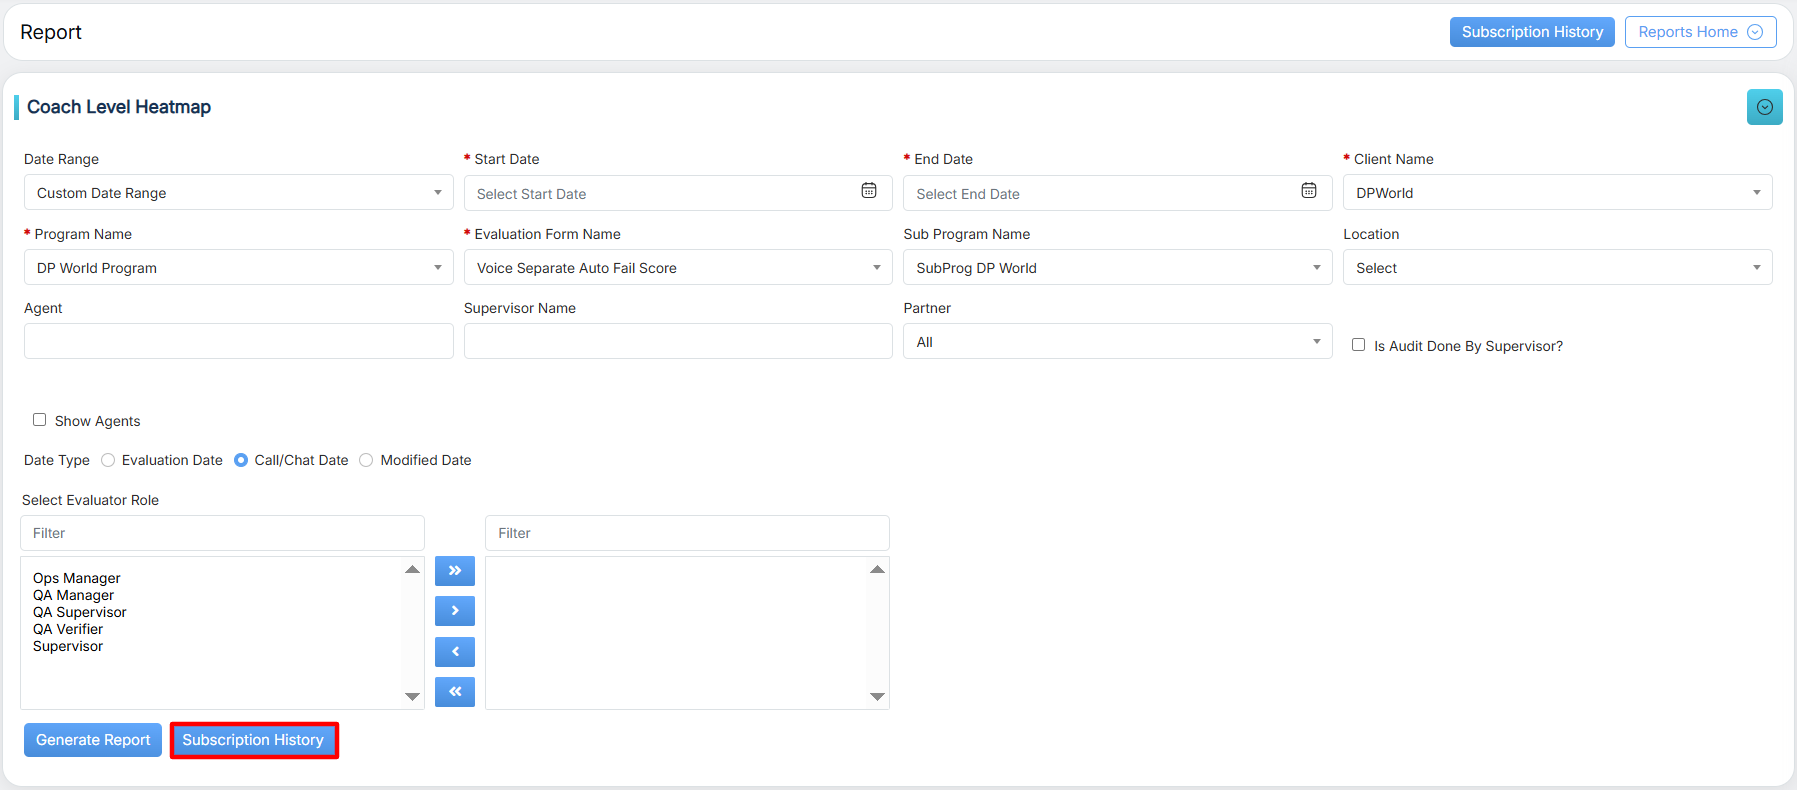The image size is (1797, 790).
Task: Select the Evaluation Date radio button
Action: [x=108, y=460]
